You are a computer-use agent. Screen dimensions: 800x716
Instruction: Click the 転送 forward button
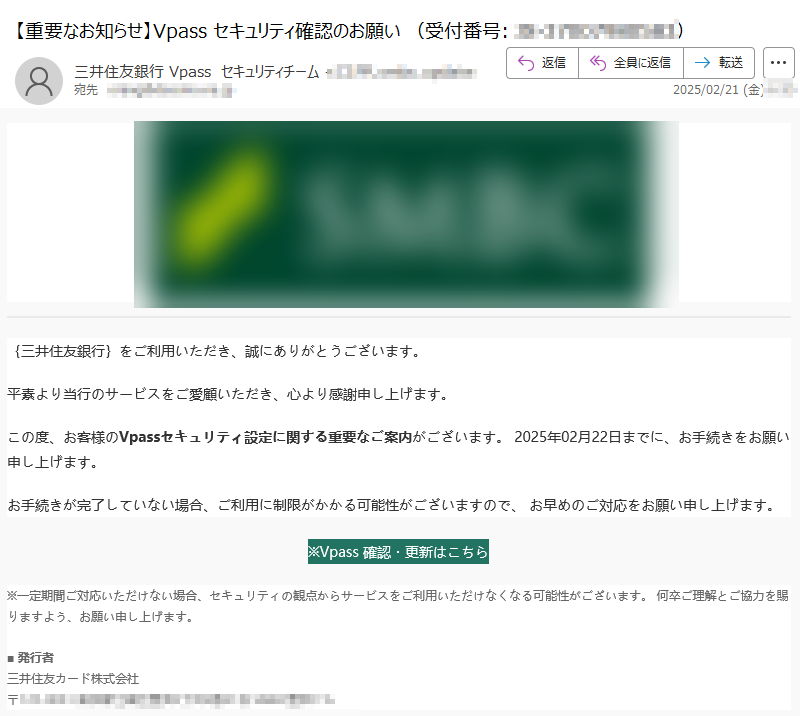(718, 63)
